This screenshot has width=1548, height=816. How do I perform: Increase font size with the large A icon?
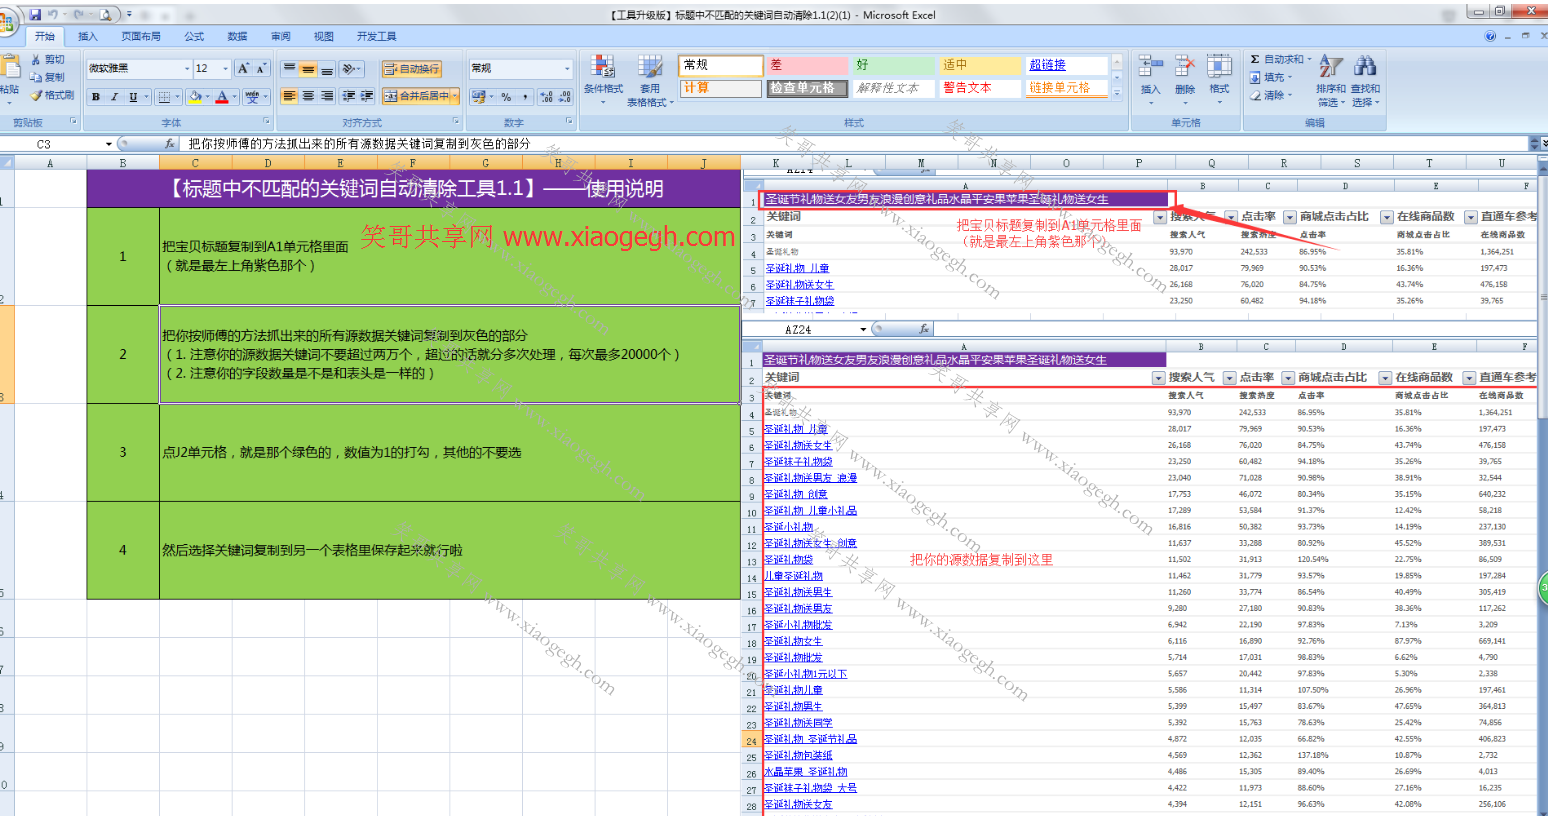pos(243,68)
